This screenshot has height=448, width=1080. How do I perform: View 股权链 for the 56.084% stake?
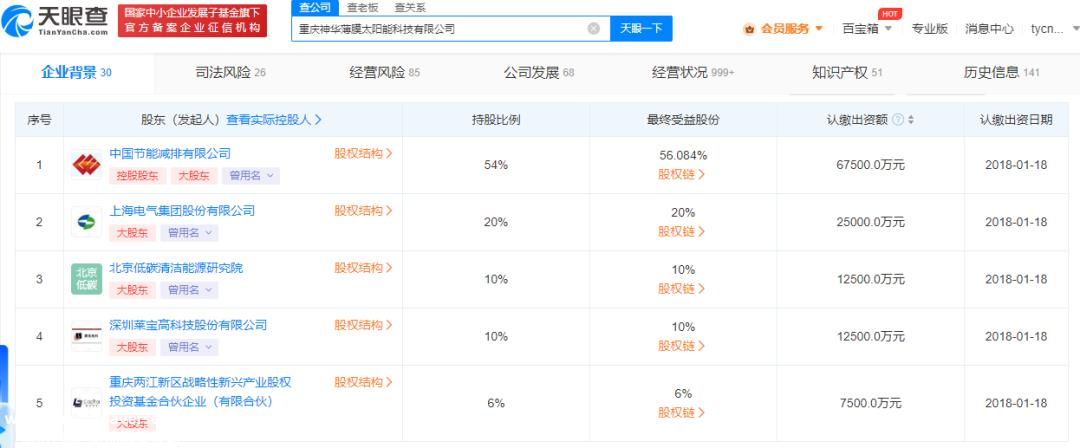682,174
